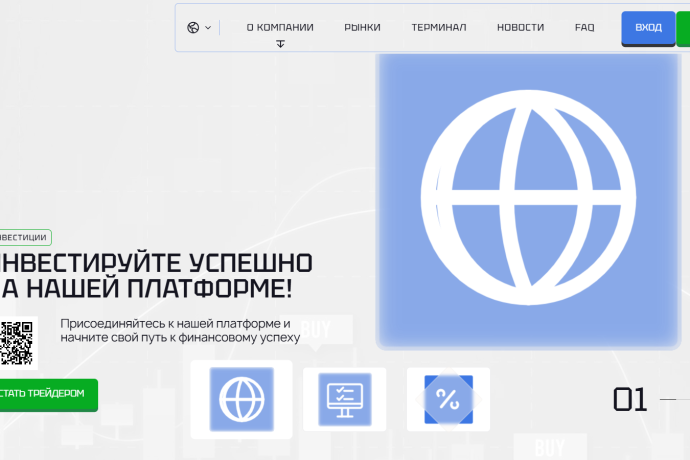Expand the arrow under О КОМПАНИИ

coord(280,44)
